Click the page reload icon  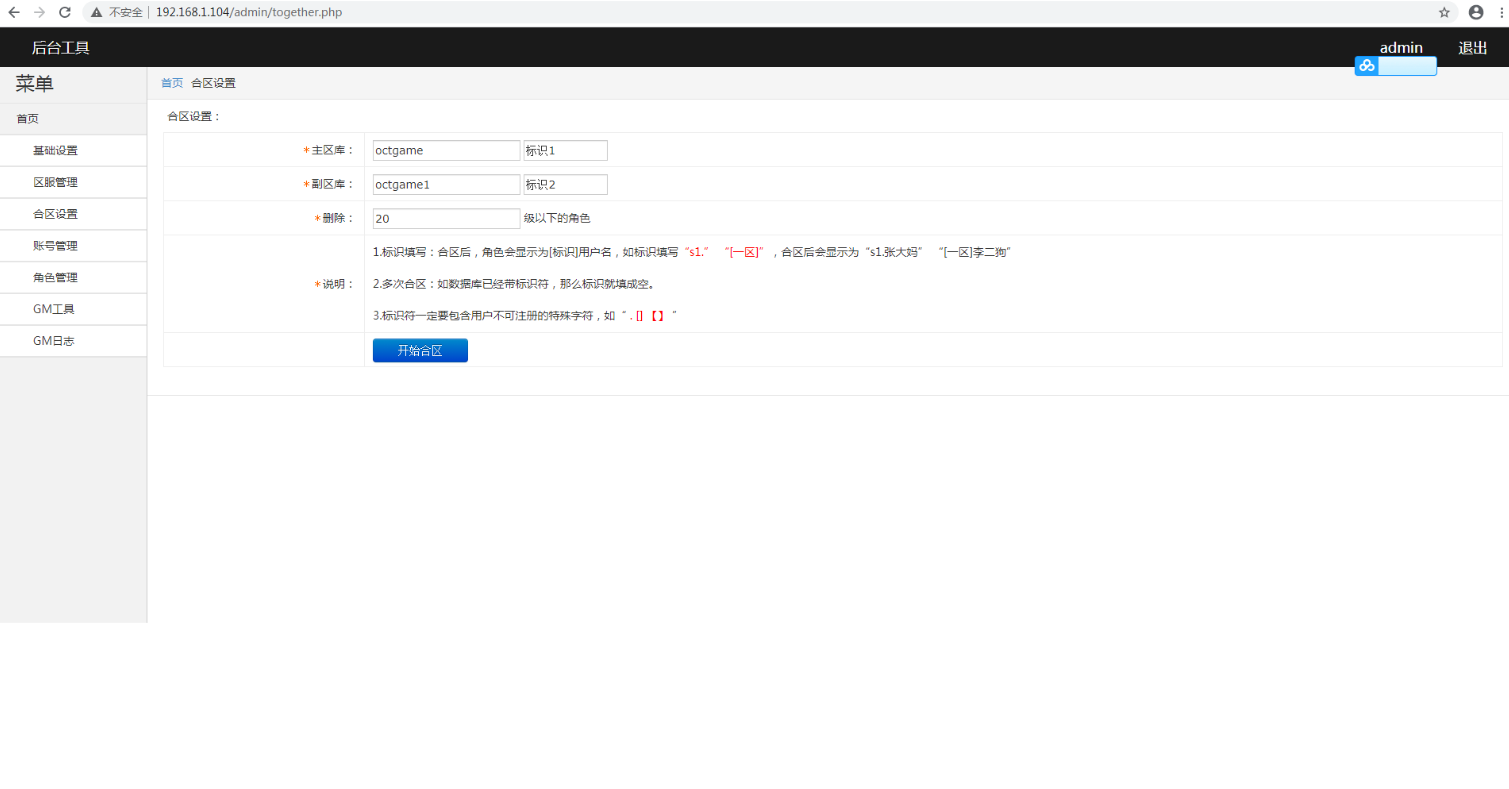coord(64,12)
